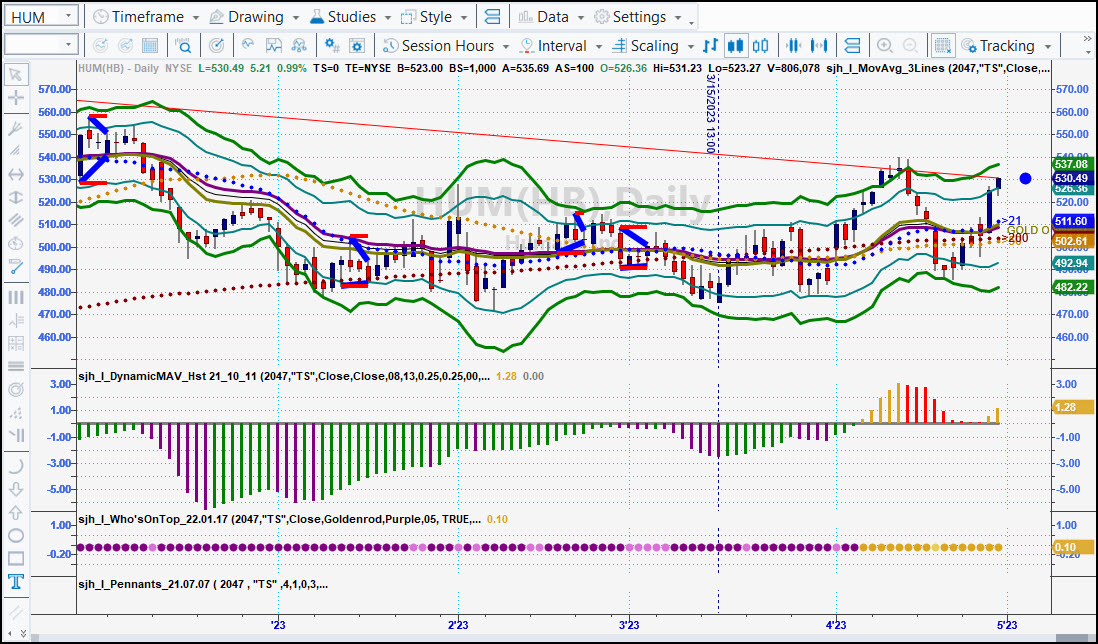
Task: Select the pointer arrow drawing tool
Action: point(15,75)
